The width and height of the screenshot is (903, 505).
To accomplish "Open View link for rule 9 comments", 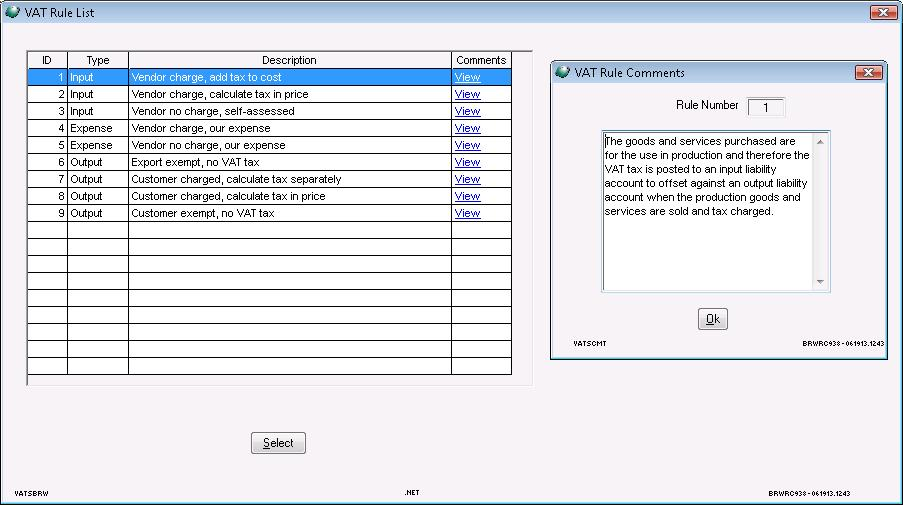I will click(x=467, y=213).
